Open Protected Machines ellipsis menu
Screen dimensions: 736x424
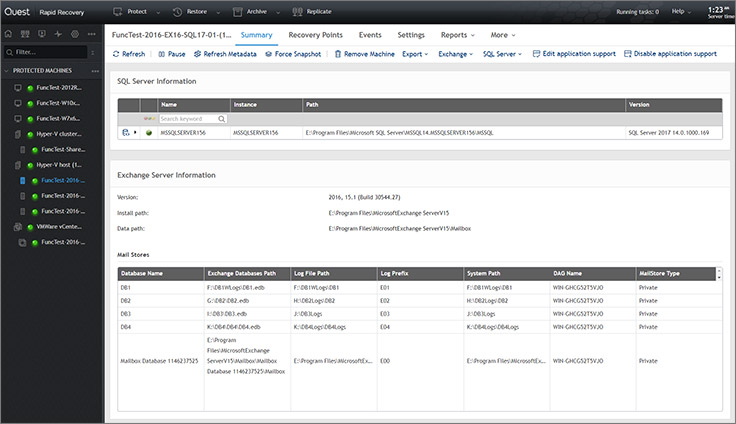click(x=95, y=71)
